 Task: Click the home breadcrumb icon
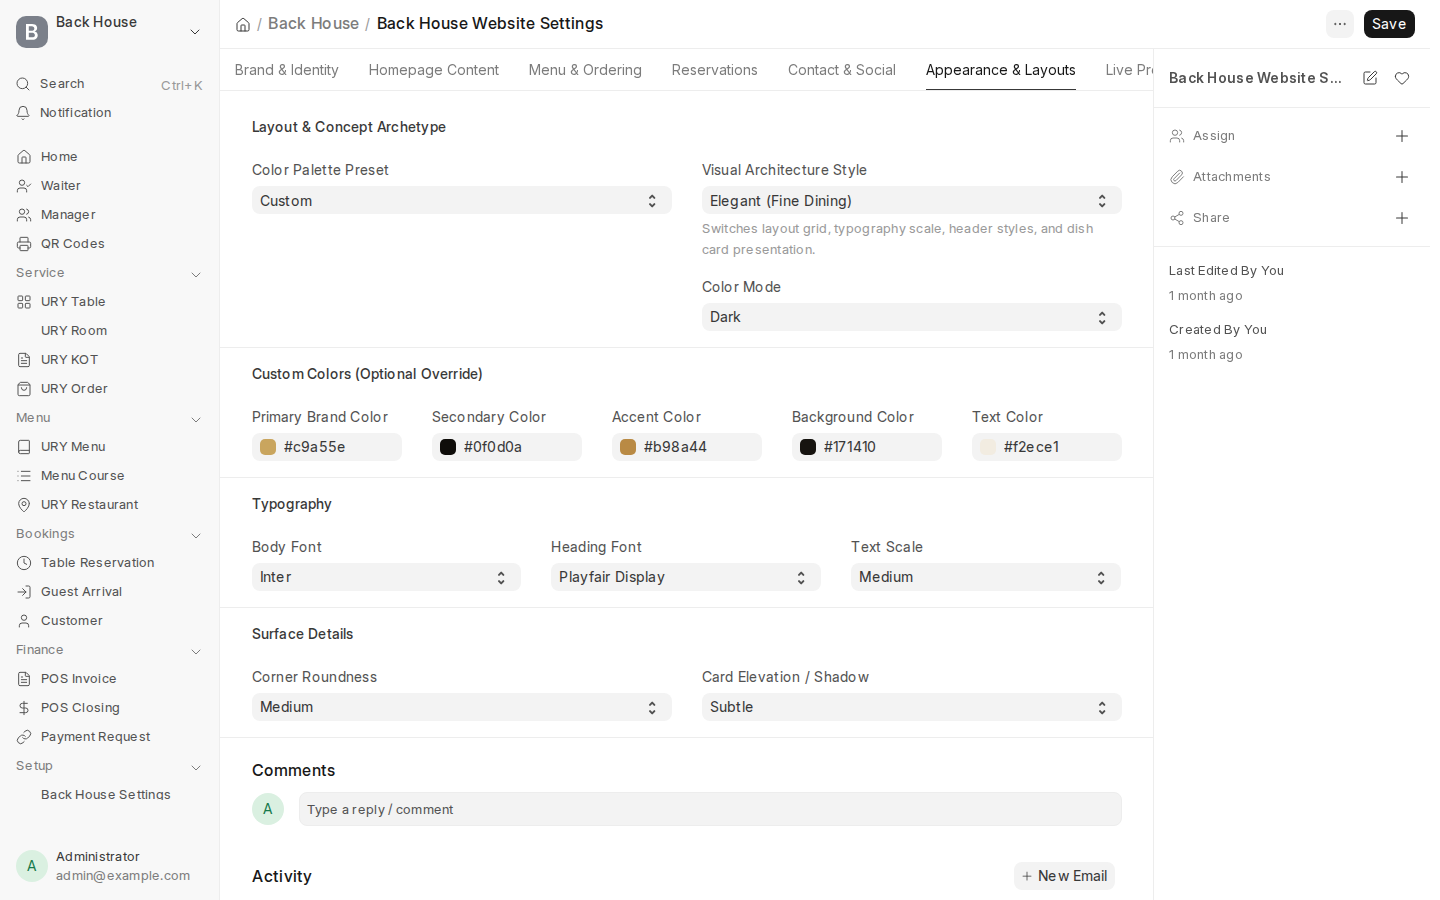click(243, 25)
